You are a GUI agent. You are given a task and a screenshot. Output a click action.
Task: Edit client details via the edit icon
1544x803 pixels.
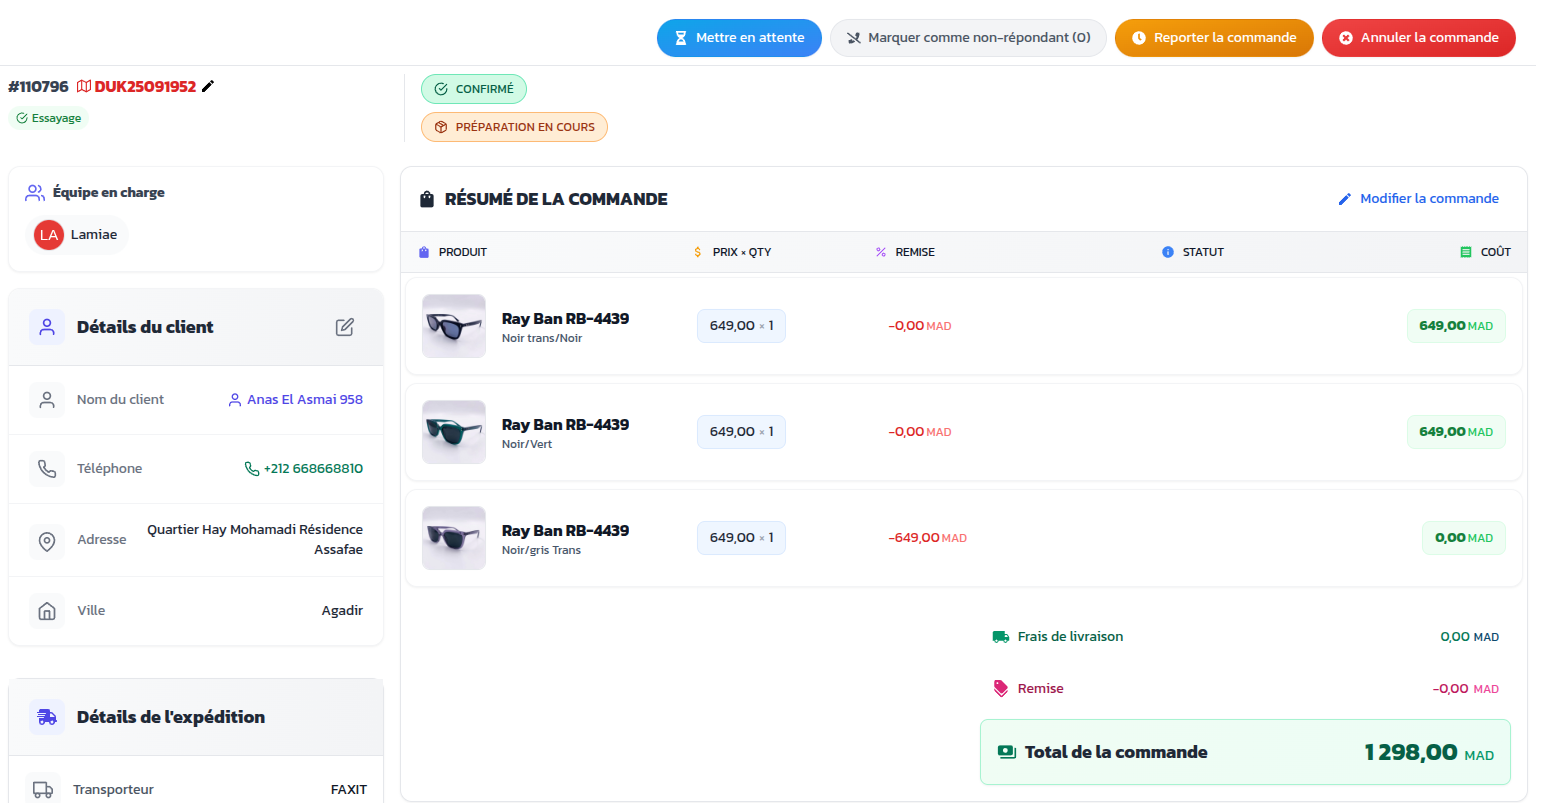[x=345, y=327]
